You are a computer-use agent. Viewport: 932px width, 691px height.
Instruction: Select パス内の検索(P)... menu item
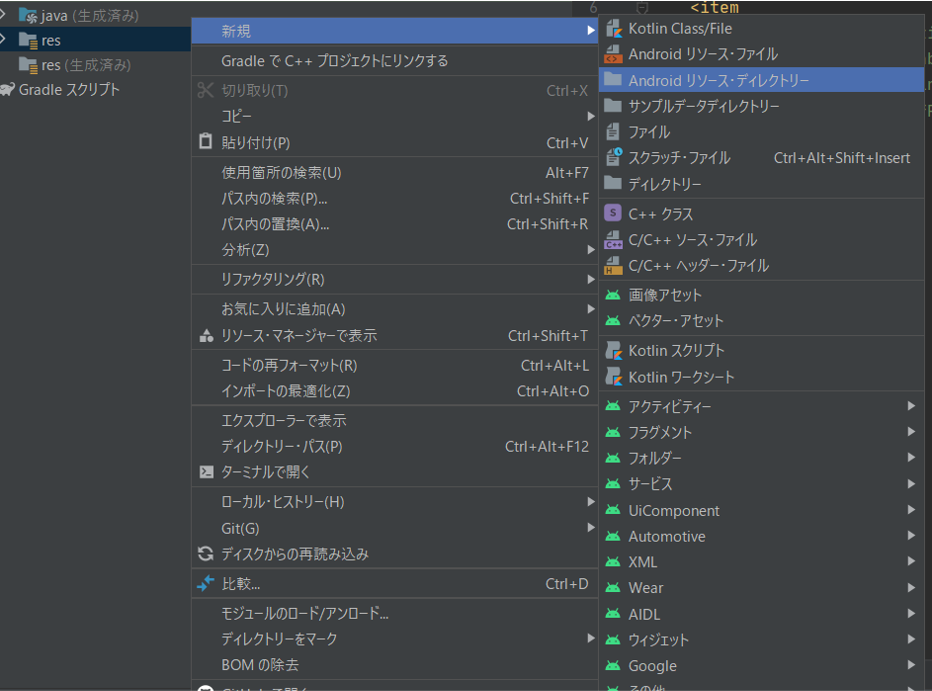395,198
